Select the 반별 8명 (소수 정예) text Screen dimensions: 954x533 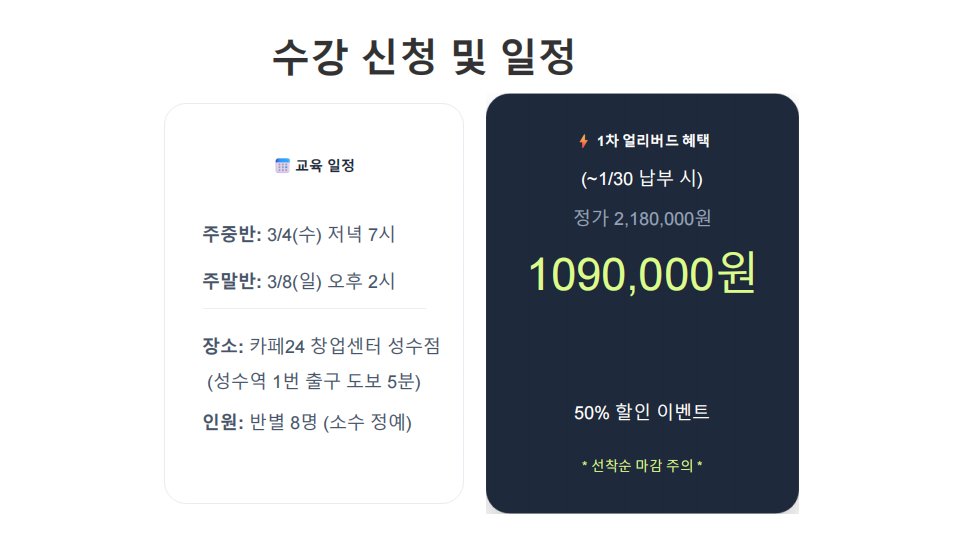[330, 422]
